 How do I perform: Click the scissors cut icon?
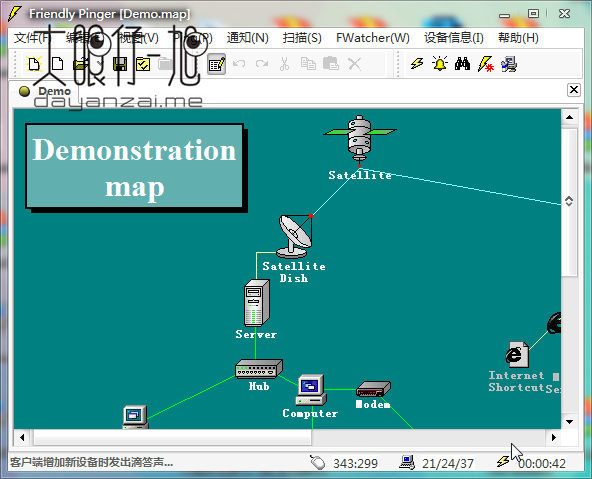285,64
